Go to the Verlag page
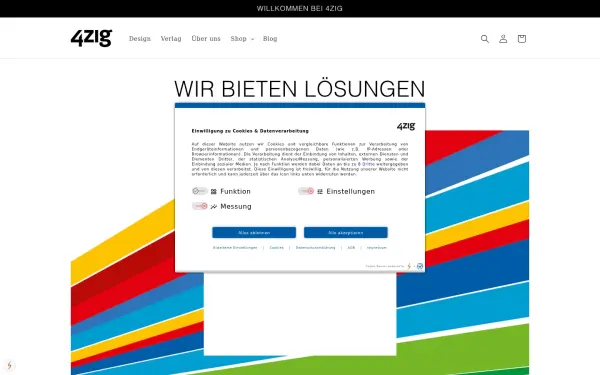This screenshot has height=375, width=600. (x=171, y=39)
